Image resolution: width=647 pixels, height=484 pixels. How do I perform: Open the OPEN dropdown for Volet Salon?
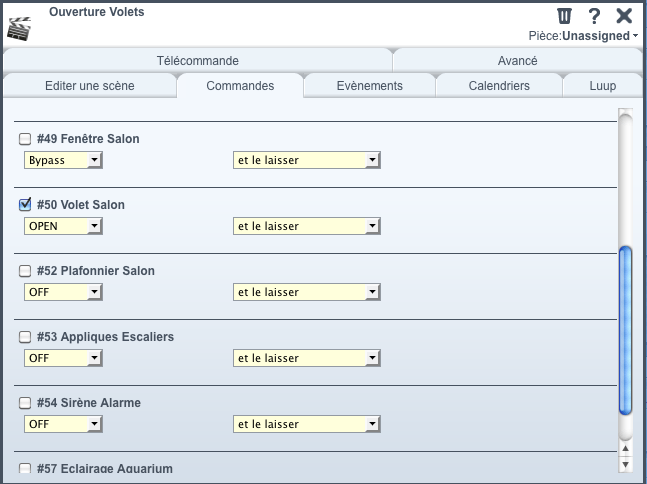tap(63, 226)
